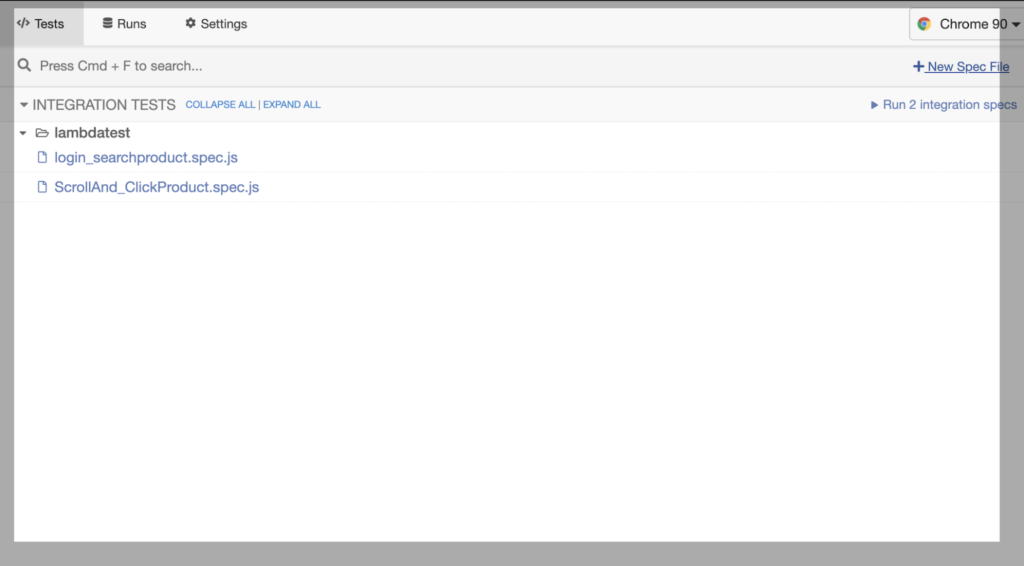Click the play triangle icon for running specs
1024x566 pixels.
coord(874,104)
